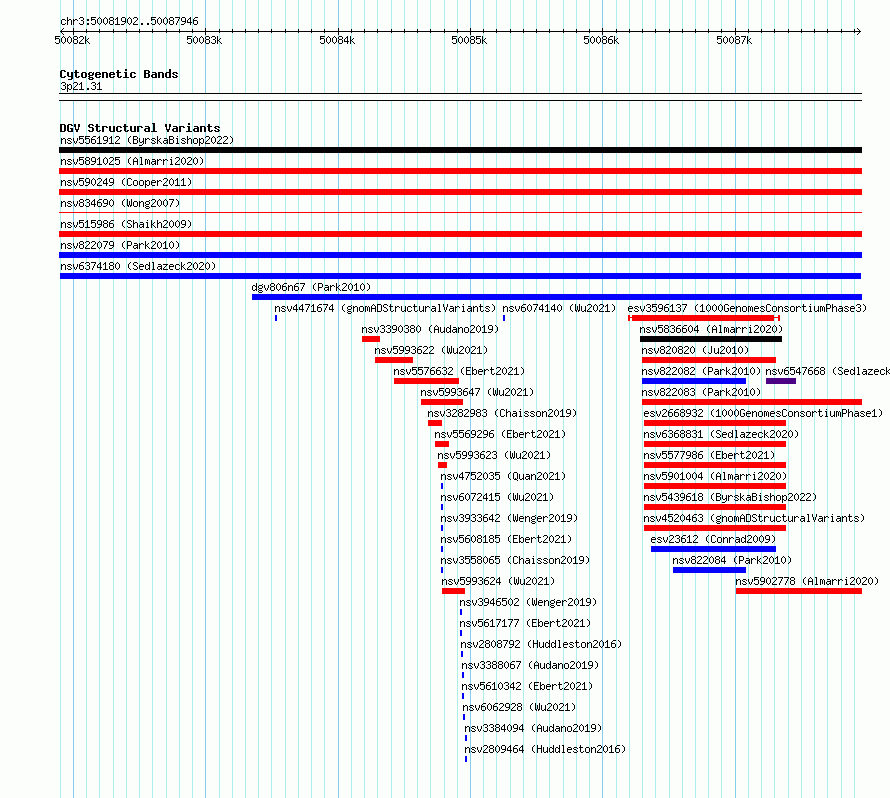Click nsv5836604 (Almarri2020) label
The height and width of the screenshot is (798, 890).
pos(711,329)
